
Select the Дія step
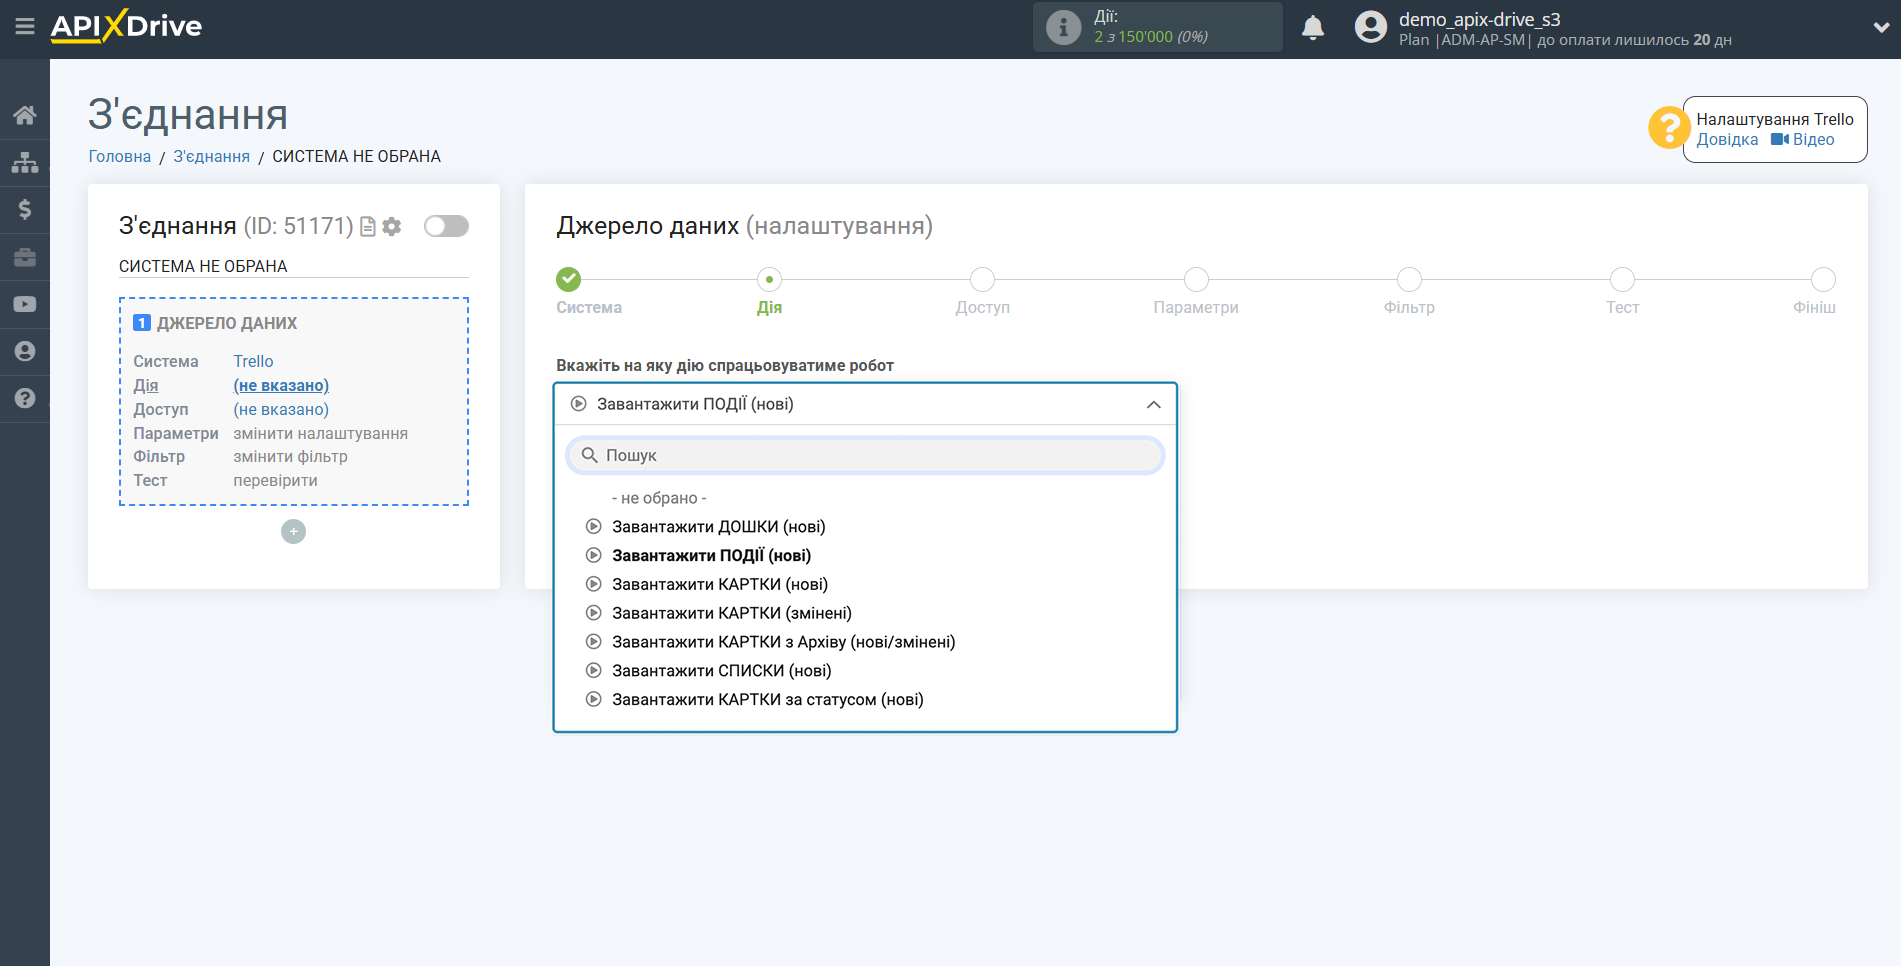click(769, 279)
